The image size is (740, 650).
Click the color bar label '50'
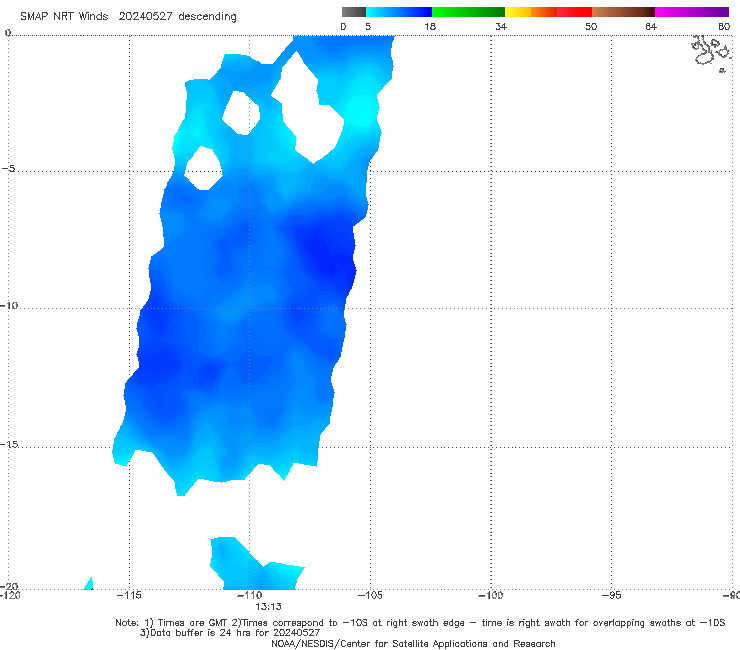591,26
